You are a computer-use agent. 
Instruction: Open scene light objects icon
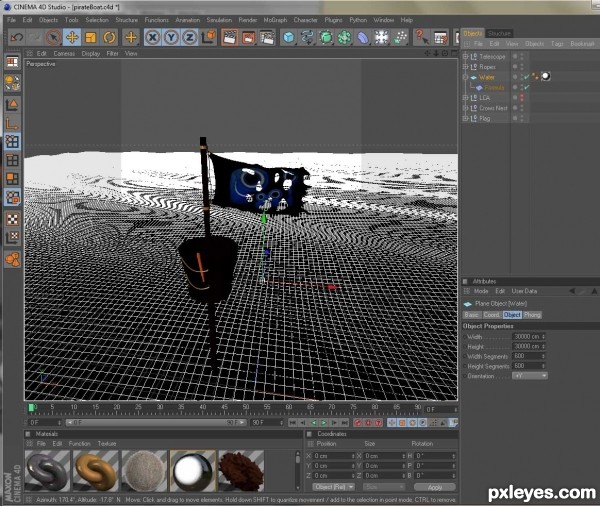pyautogui.click(x=382, y=38)
